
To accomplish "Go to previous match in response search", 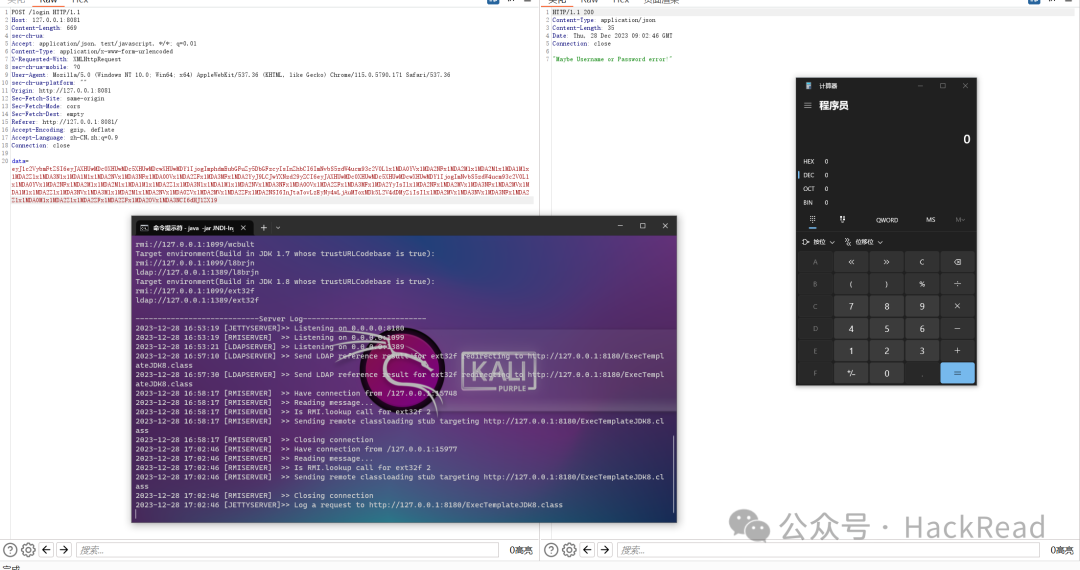I will click(x=587, y=549).
